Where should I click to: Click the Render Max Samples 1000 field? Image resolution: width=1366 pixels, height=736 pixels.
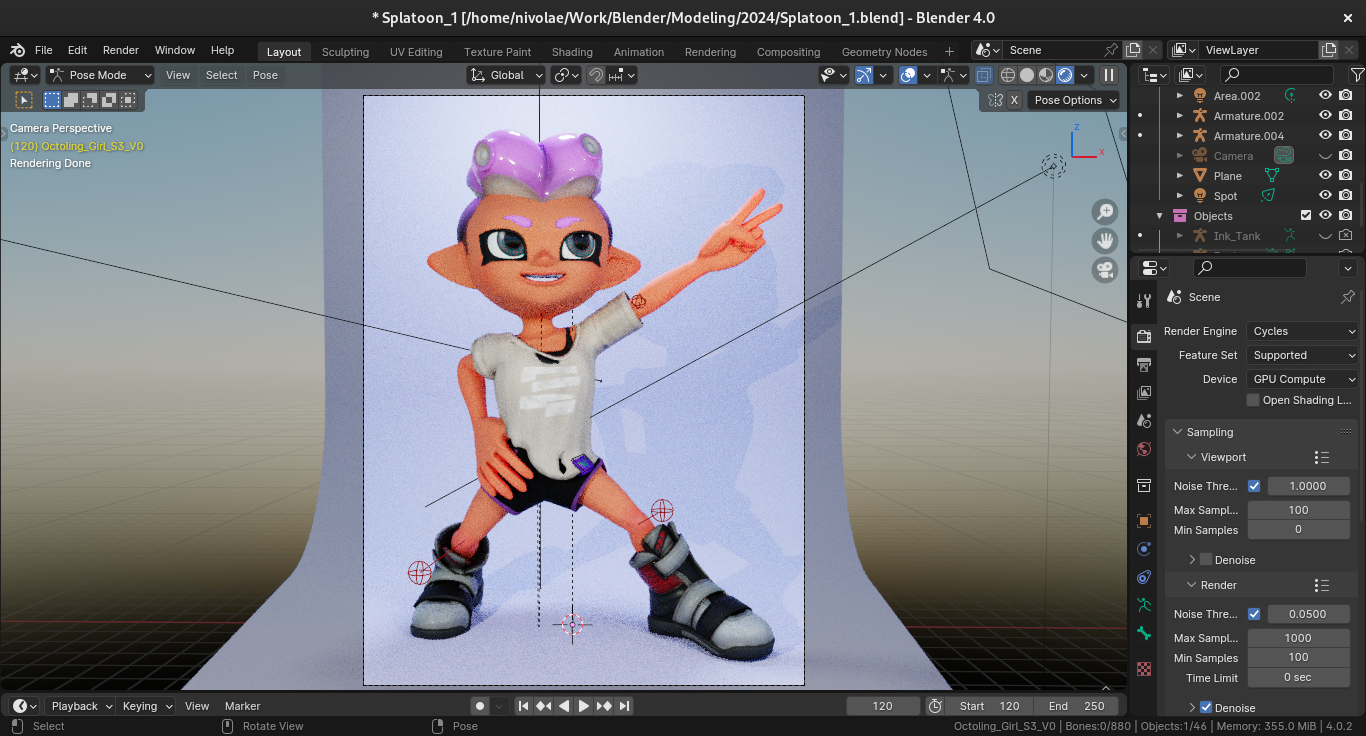(x=1298, y=638)
